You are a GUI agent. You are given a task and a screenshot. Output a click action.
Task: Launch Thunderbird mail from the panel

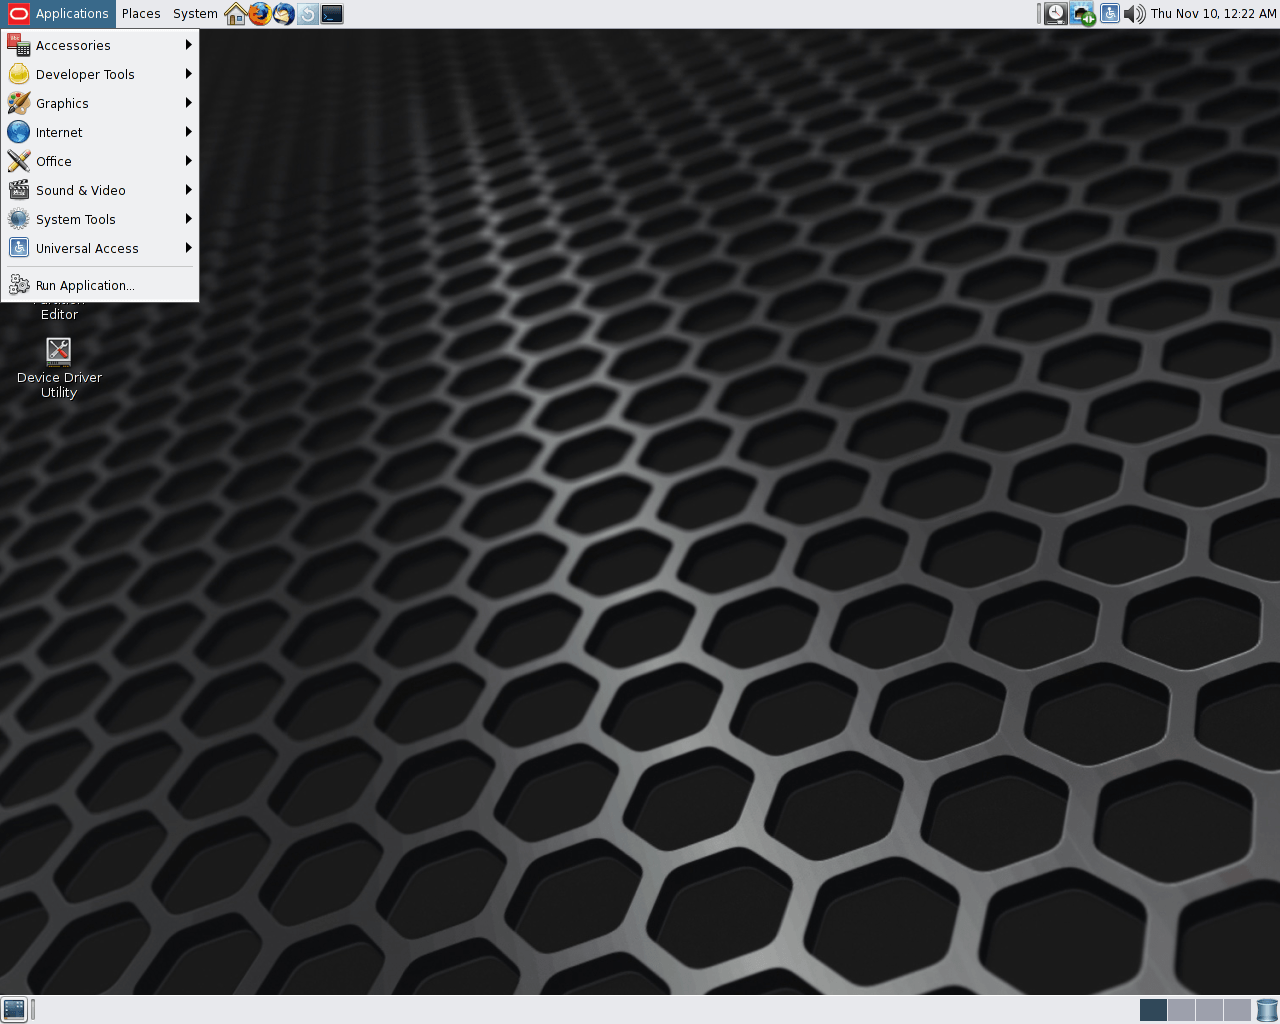click(284, 14)
